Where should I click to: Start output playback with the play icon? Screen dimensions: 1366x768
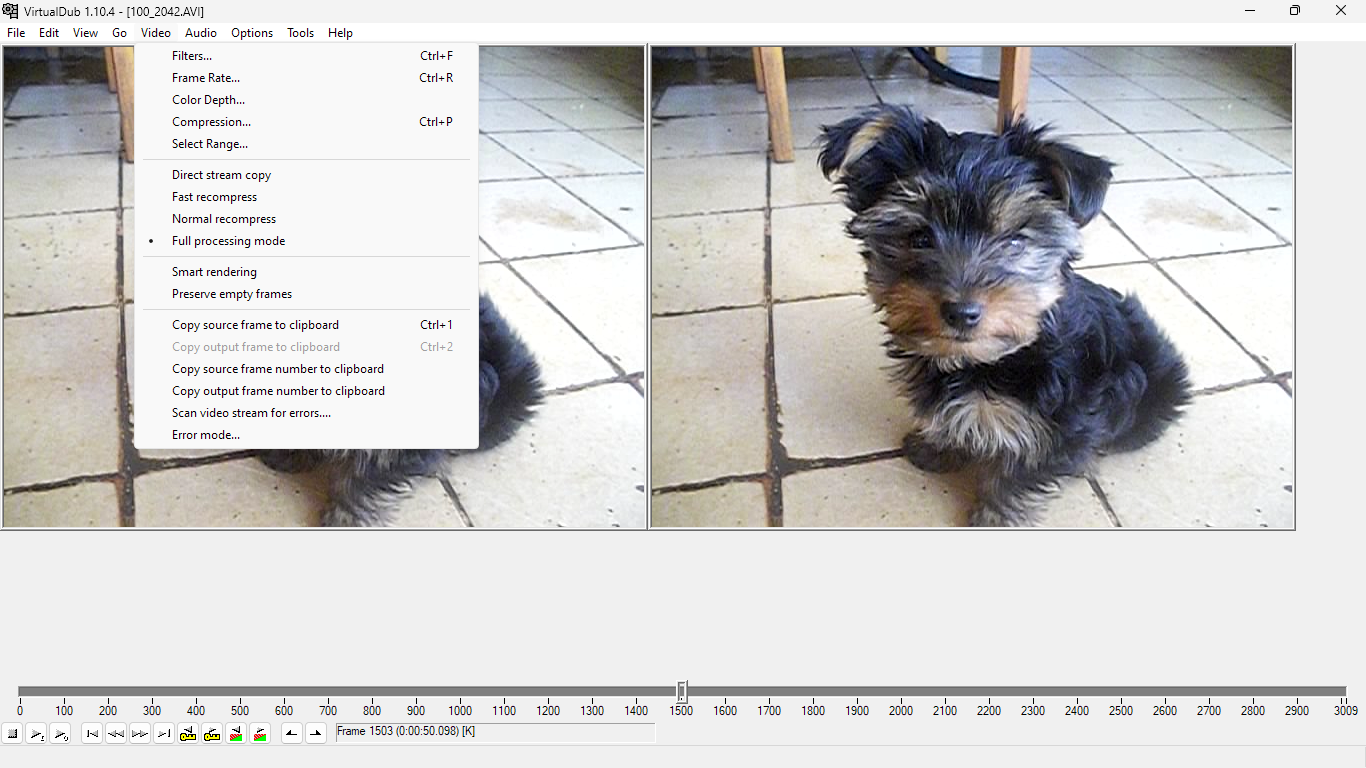(x=60, y=734)
